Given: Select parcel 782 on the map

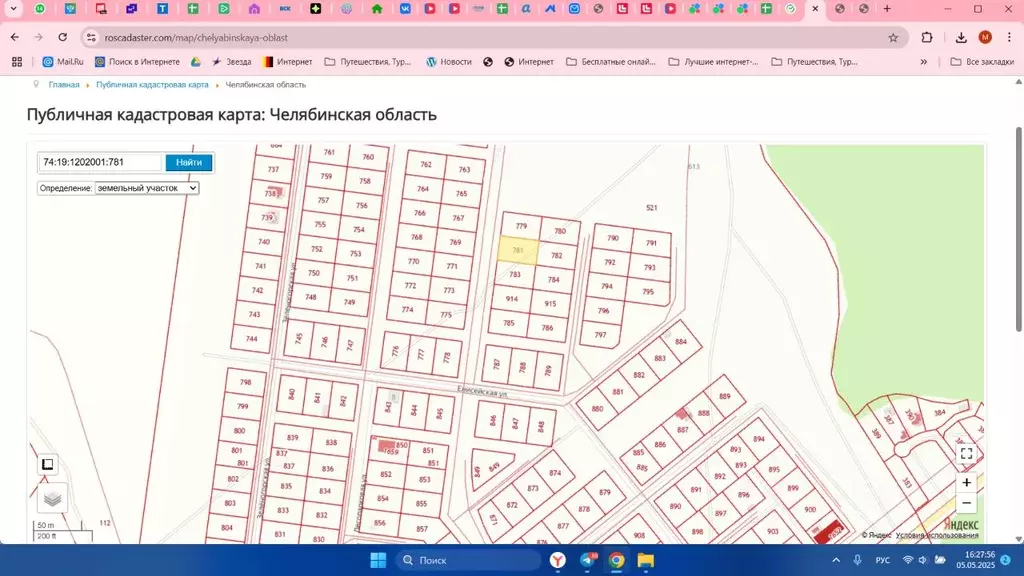Looking at the screenshot, I should click(556, 255).
